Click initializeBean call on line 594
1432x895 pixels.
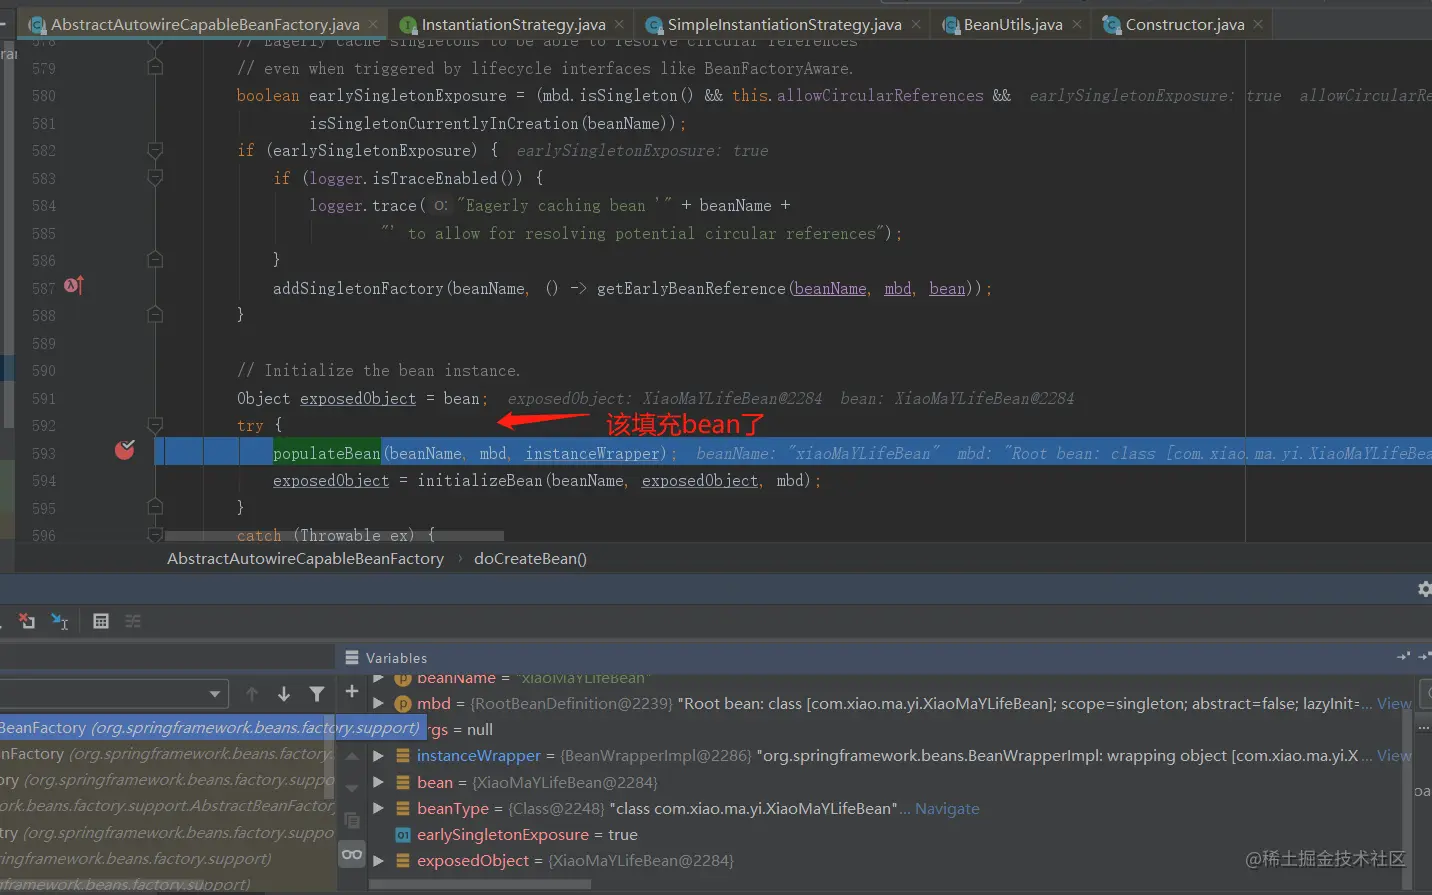(x=479, y=481)
